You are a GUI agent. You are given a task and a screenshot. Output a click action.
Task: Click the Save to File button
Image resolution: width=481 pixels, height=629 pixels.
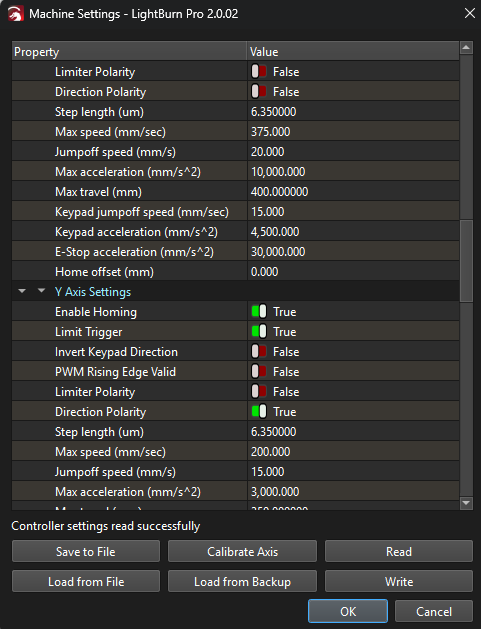[86, 552]
